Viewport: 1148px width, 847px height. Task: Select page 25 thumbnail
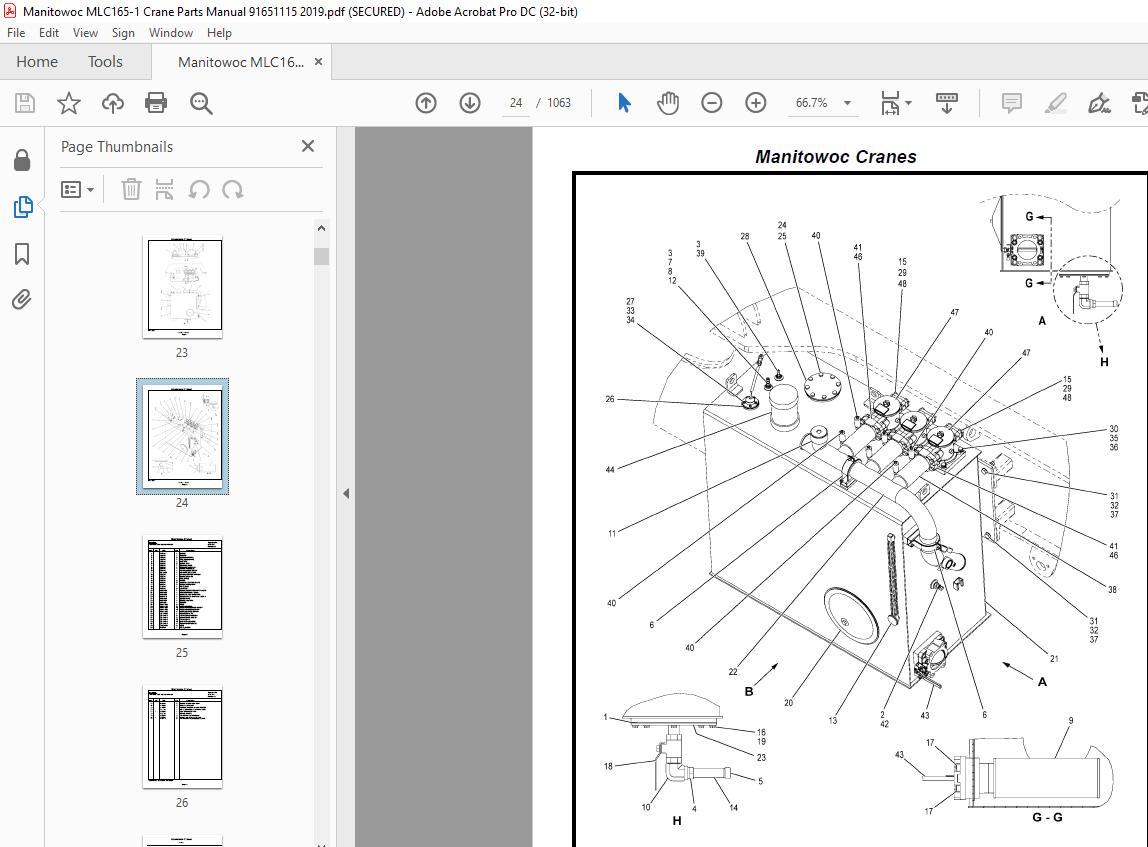182,587
